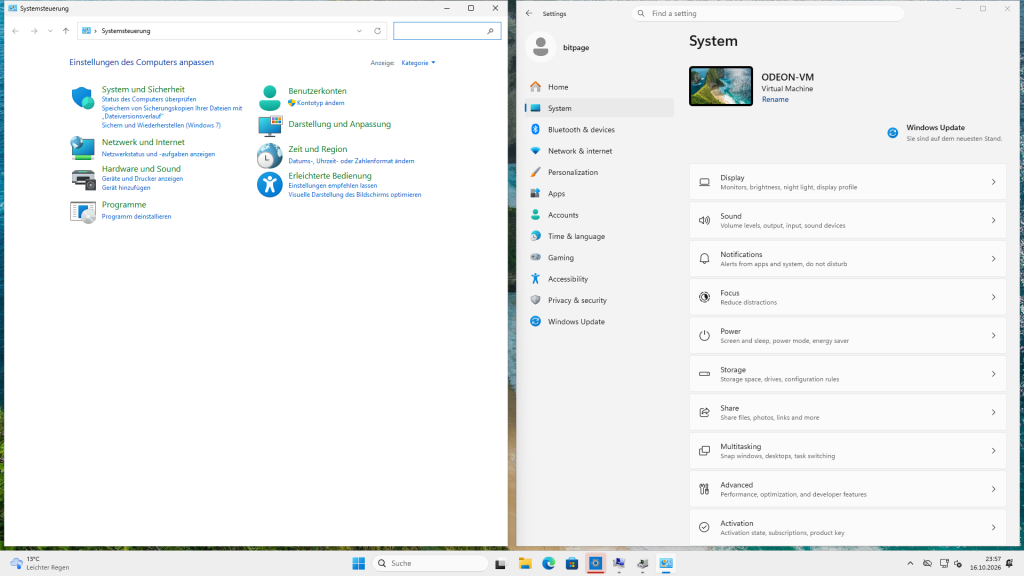Show hidden tray icons chevron
This screenshot has height=576, width=1024.
pos(910,564)
